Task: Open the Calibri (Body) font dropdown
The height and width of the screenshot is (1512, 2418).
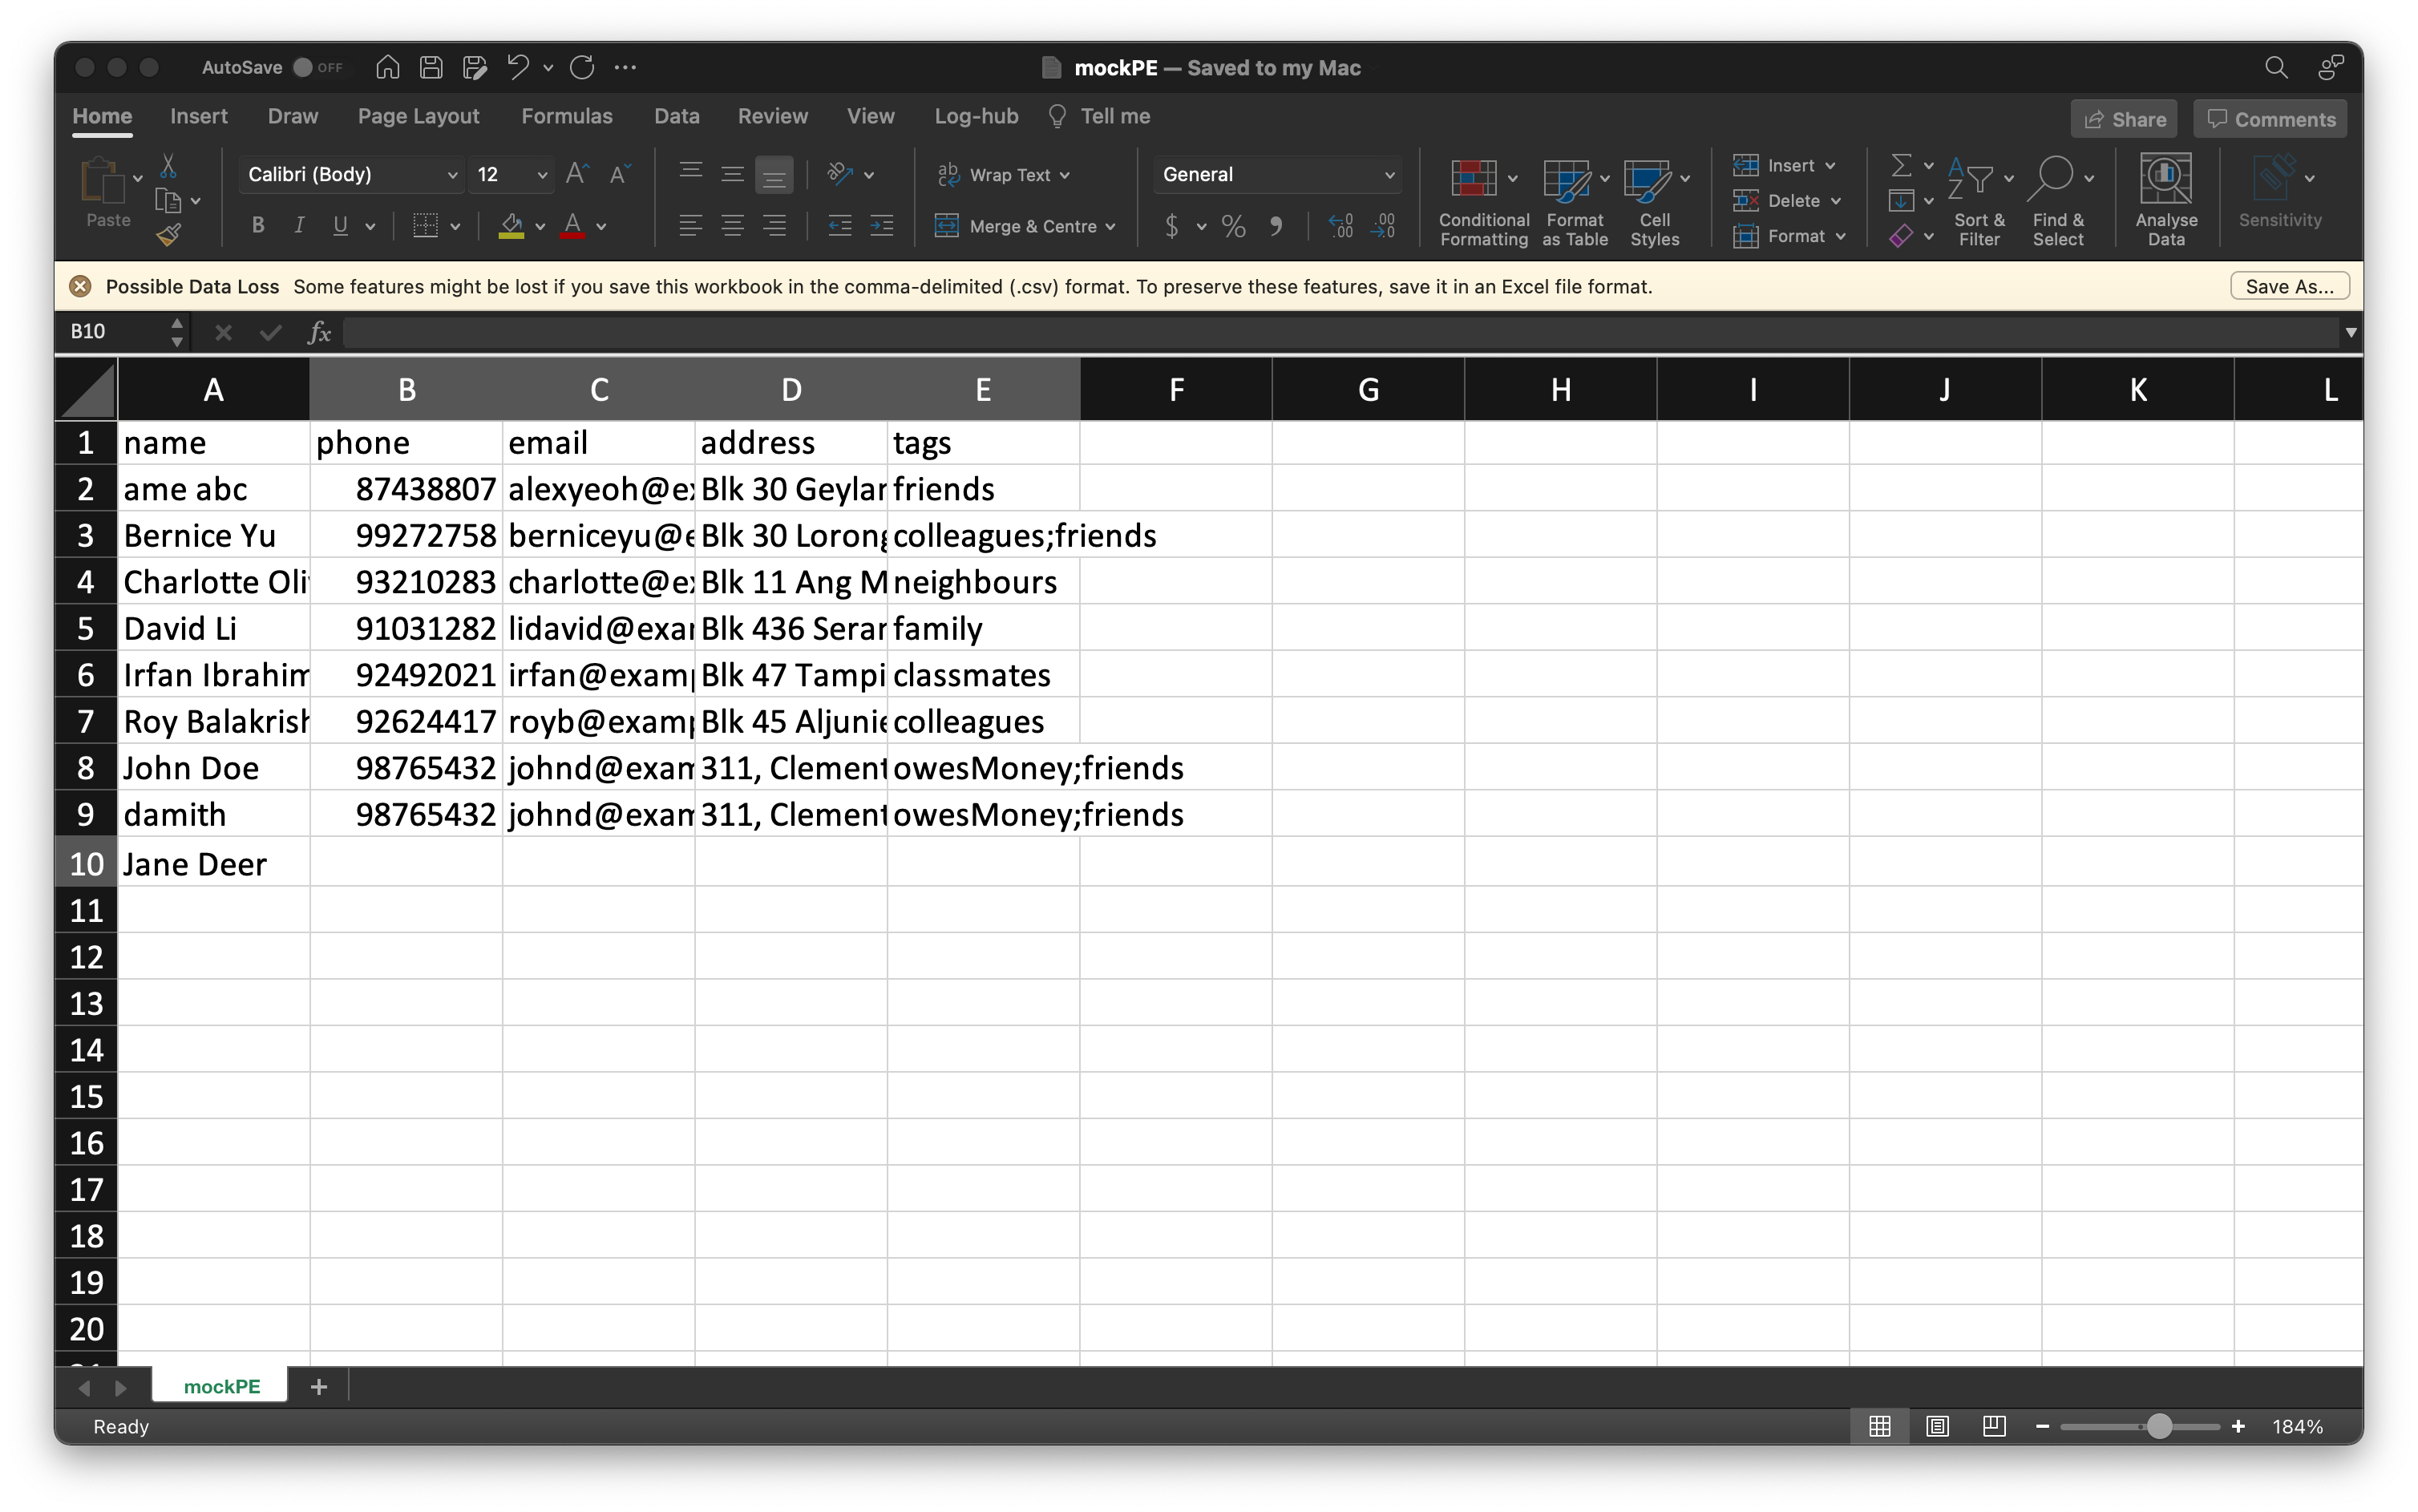Action: (452, 175)
